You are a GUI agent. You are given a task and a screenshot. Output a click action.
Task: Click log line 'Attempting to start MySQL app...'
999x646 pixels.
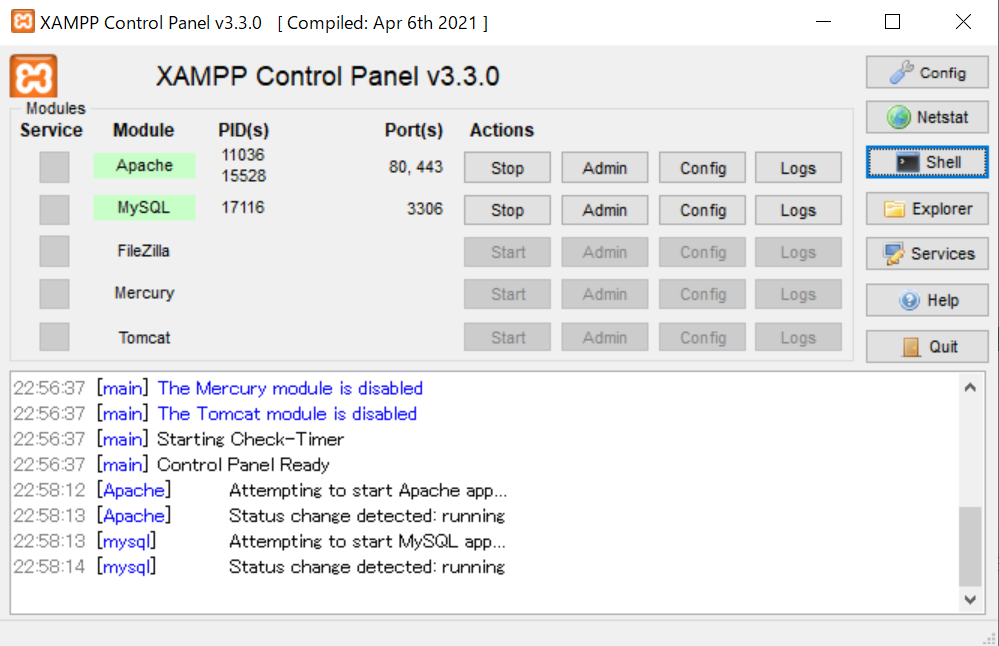point(367,541)
